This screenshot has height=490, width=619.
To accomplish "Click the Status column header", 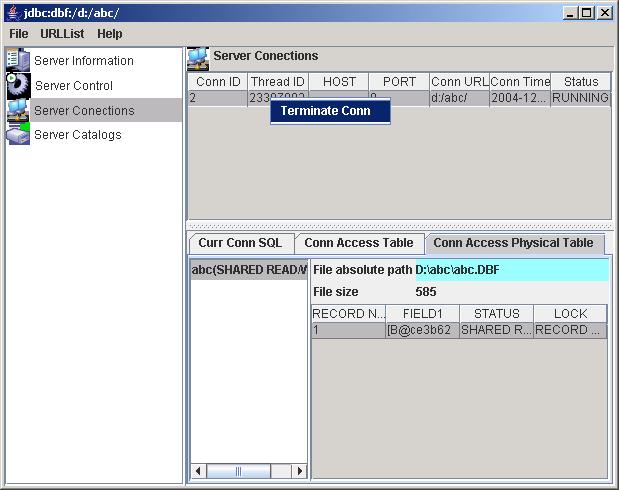I will [x=580, y=82].
